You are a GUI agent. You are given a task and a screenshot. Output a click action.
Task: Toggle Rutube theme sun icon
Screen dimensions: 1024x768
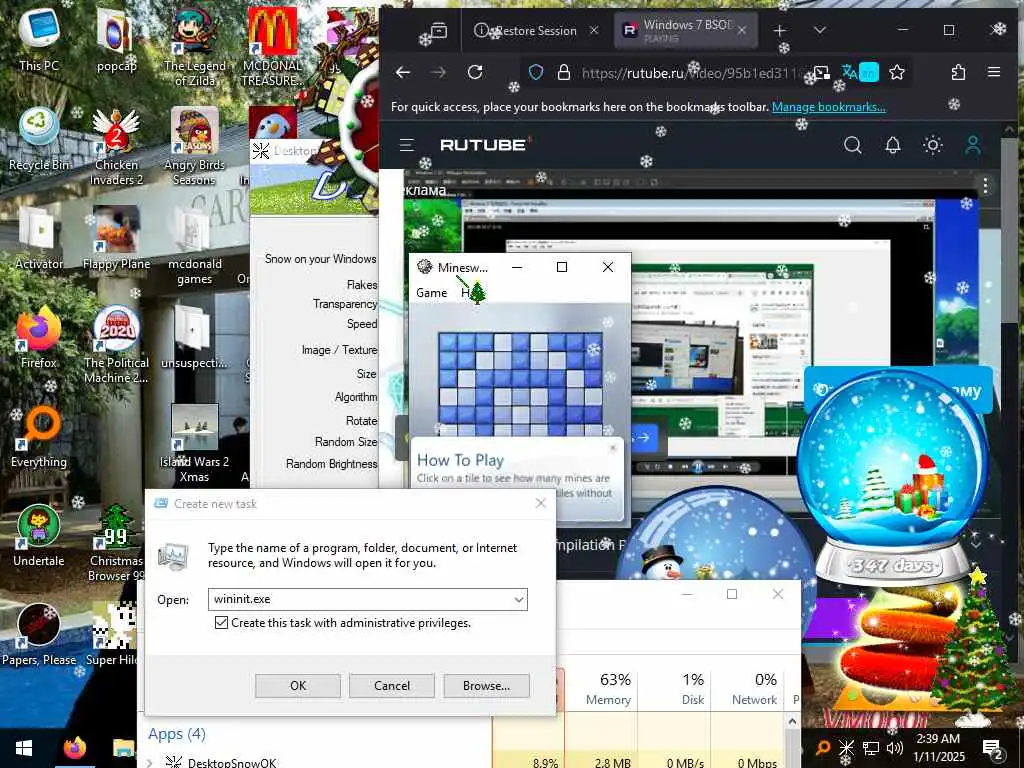(x=933, y=144)
